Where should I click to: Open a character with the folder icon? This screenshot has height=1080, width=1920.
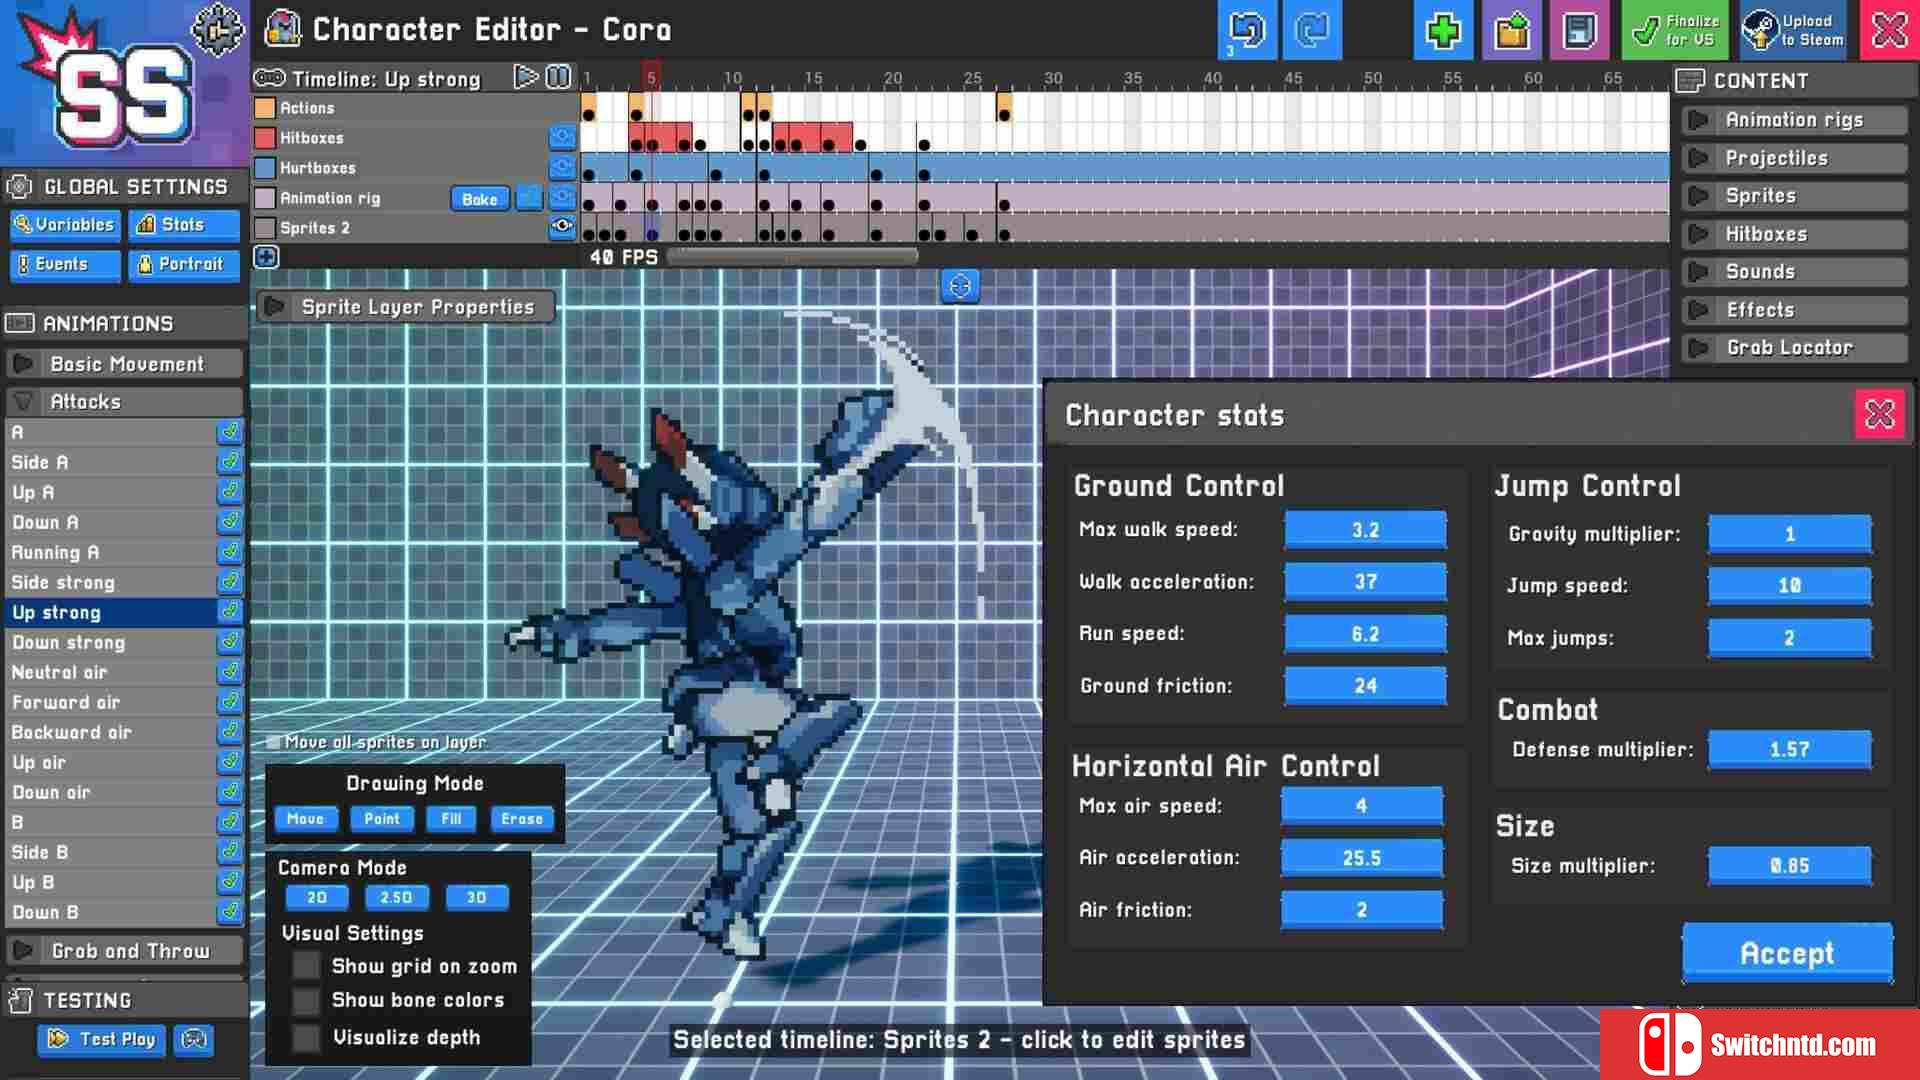pyautogui.click(x=1511, y=30)
